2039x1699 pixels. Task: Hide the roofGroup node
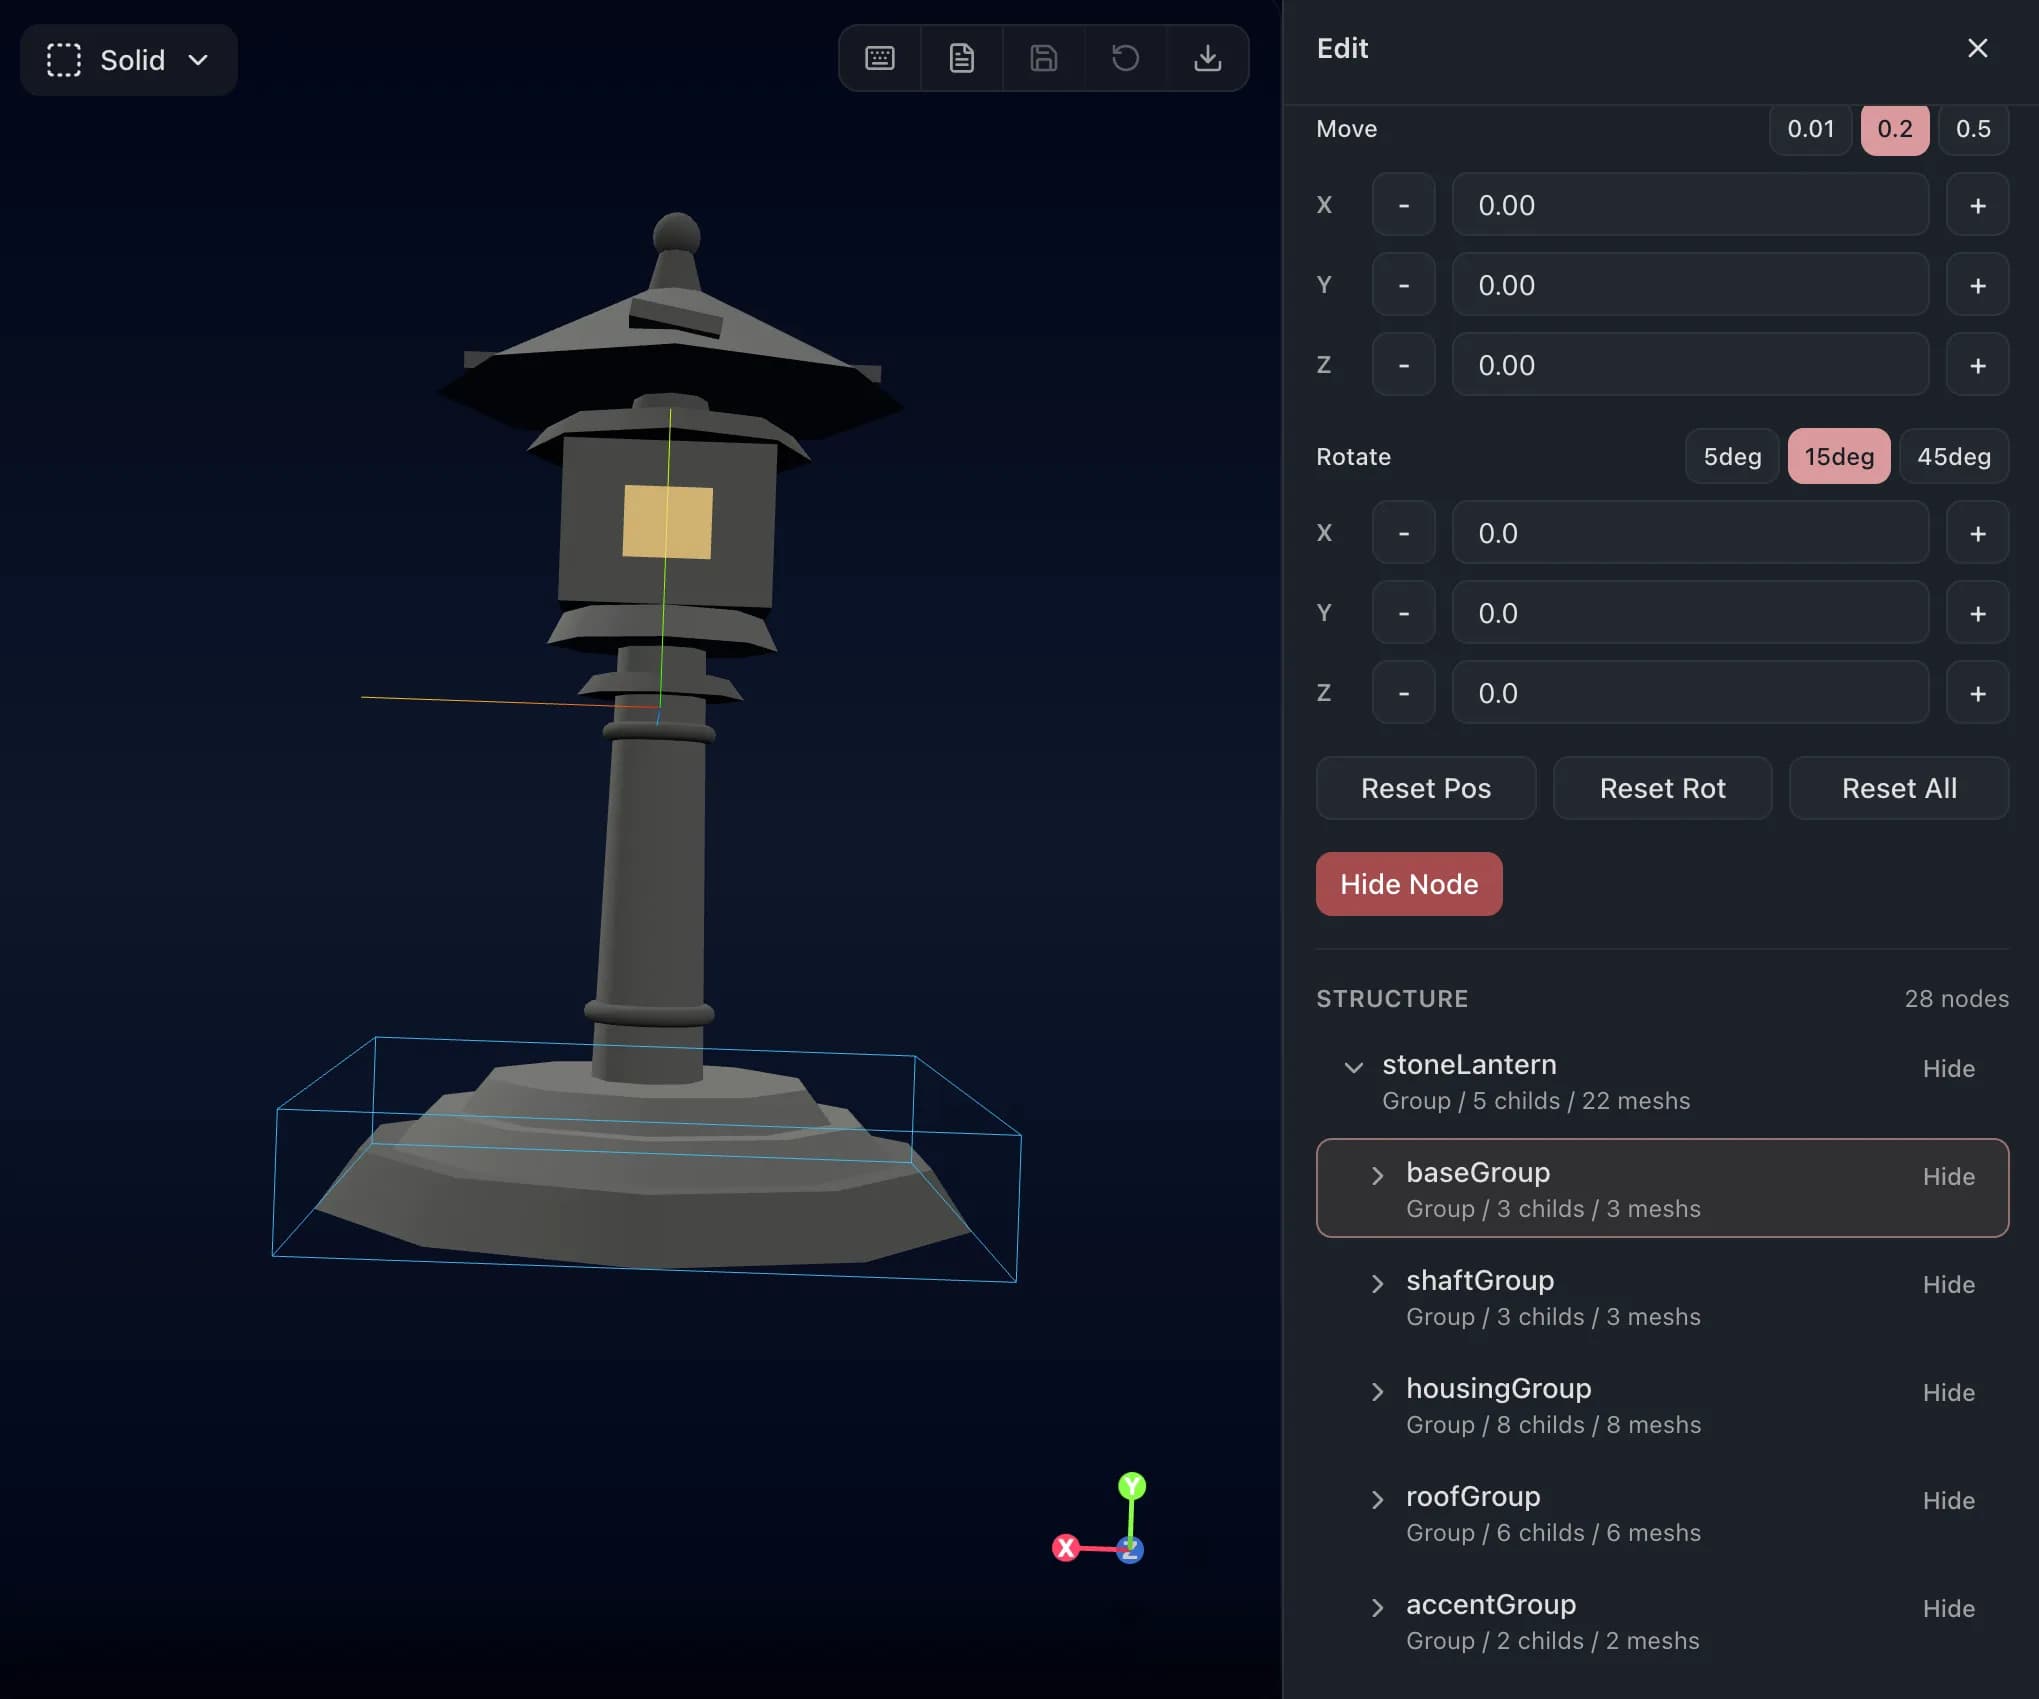1948,1500
